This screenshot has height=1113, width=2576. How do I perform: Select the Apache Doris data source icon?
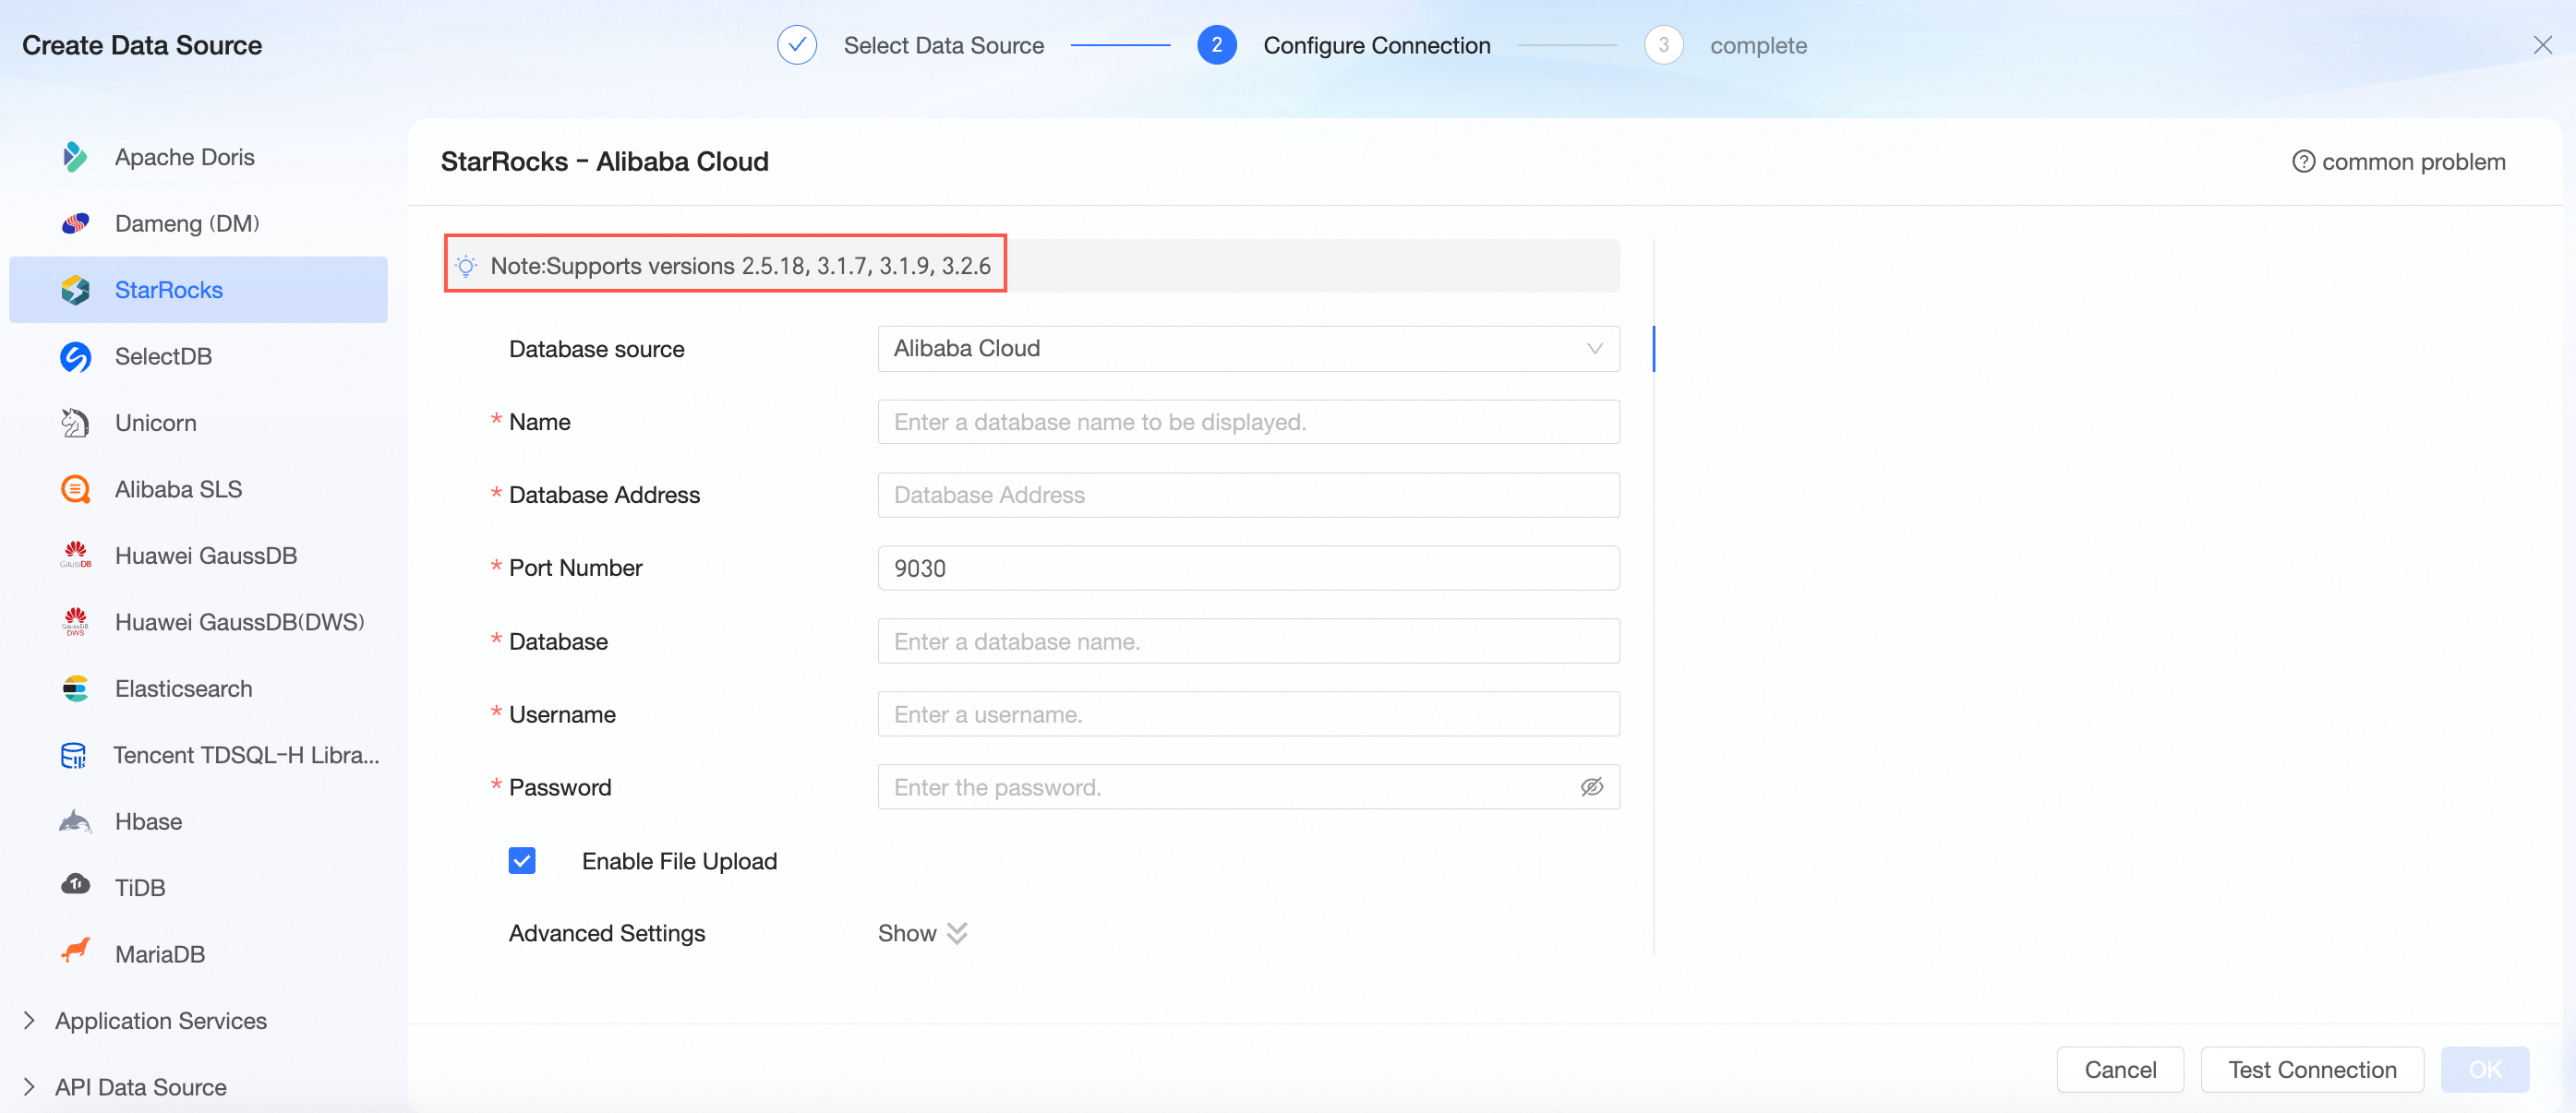point(75,156)
